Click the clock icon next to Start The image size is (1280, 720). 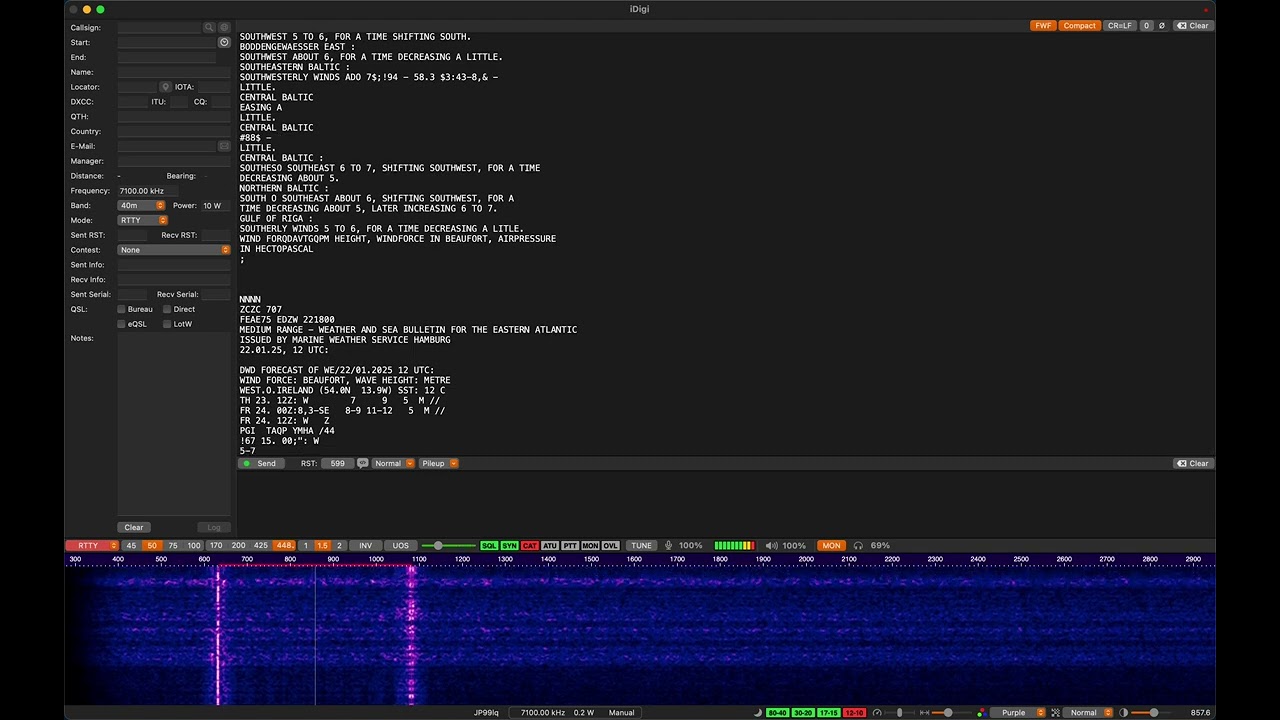[224, 42]
